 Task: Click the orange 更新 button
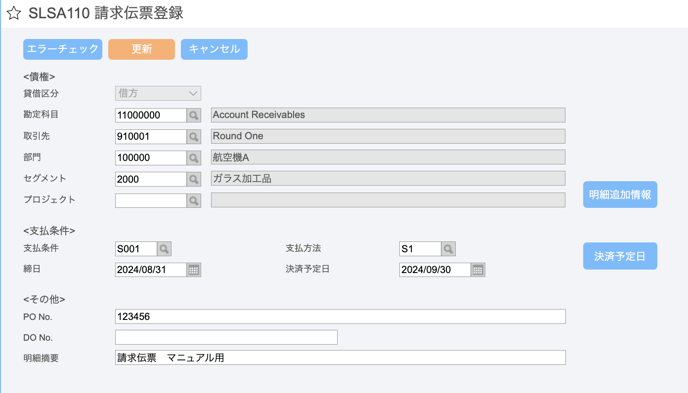141,49
